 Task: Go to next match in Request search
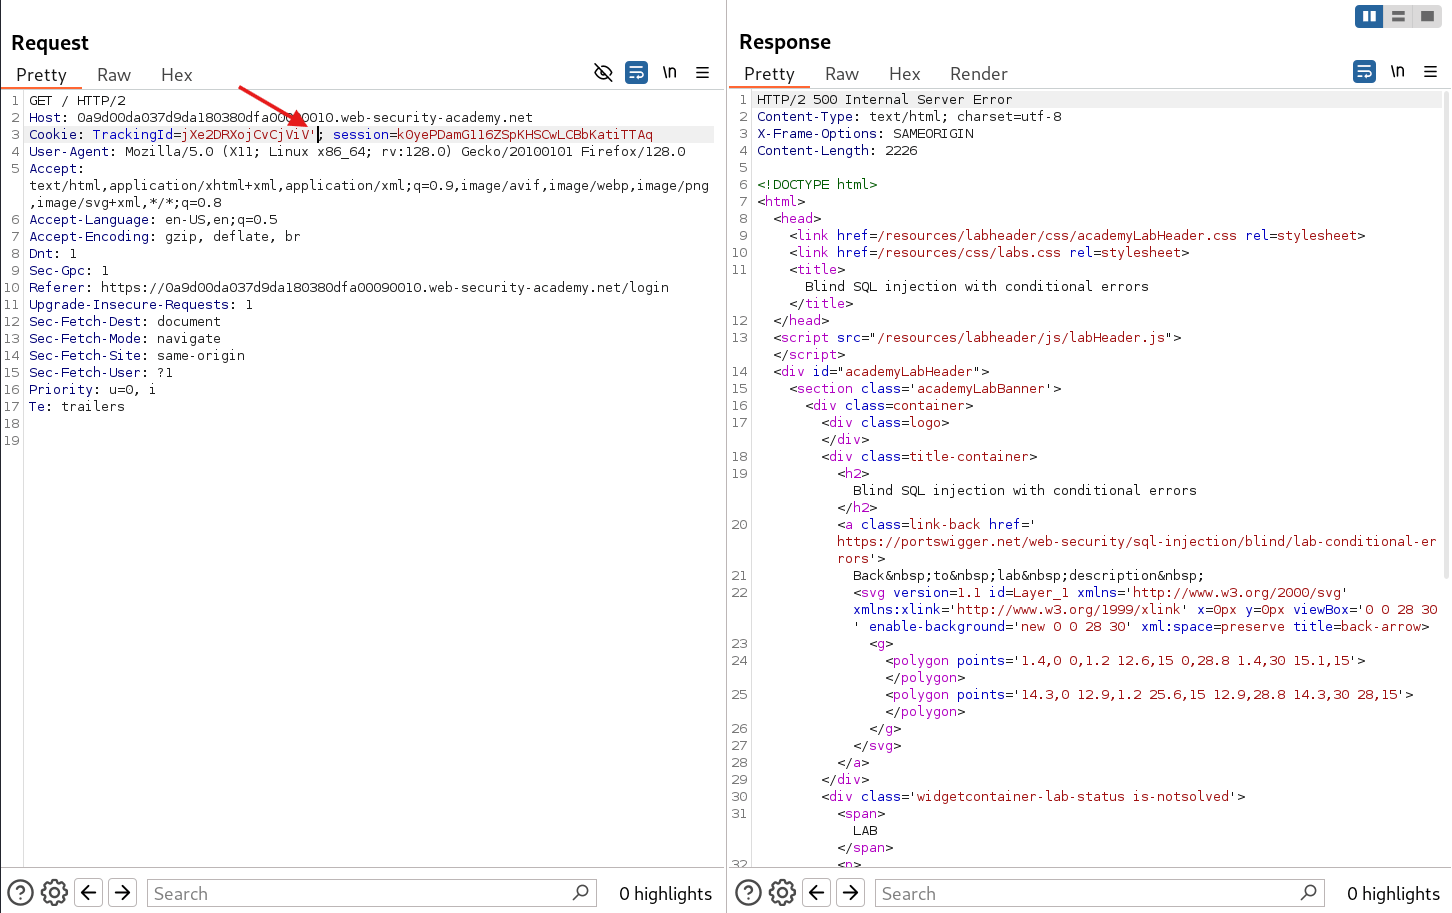[x=123, y=893]
